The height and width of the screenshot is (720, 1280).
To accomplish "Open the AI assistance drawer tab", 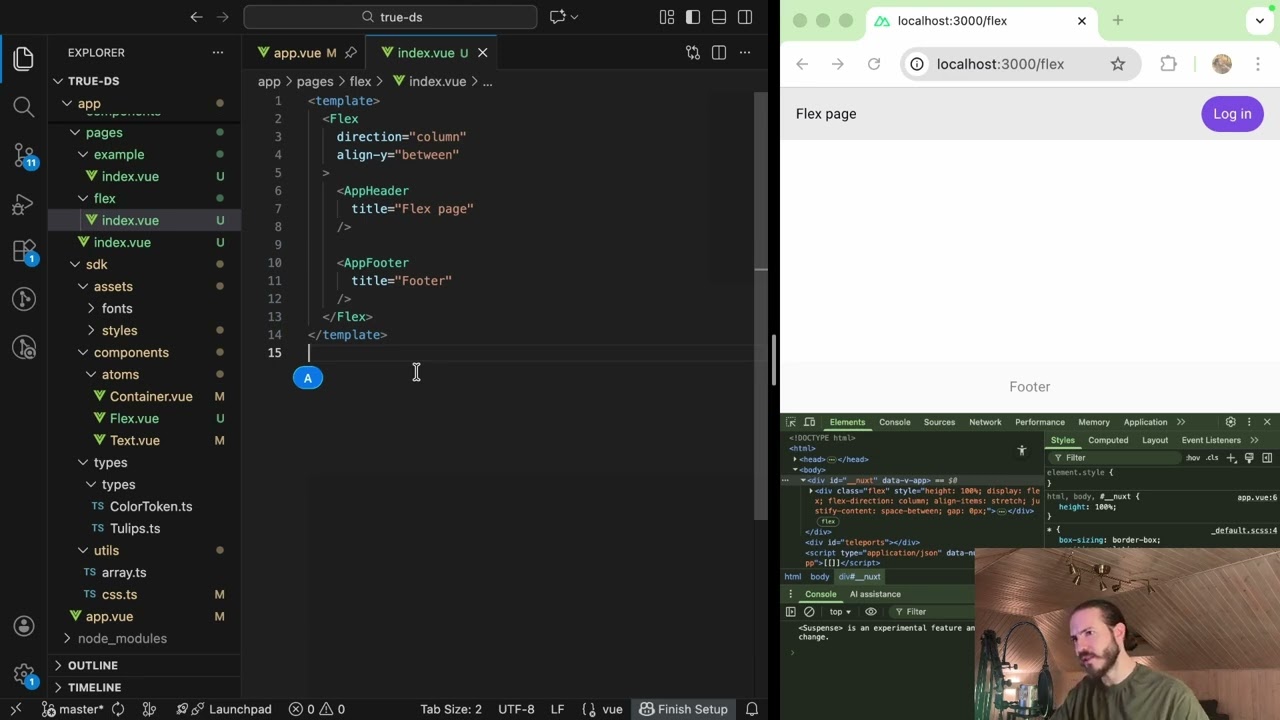I will [875, 594].
